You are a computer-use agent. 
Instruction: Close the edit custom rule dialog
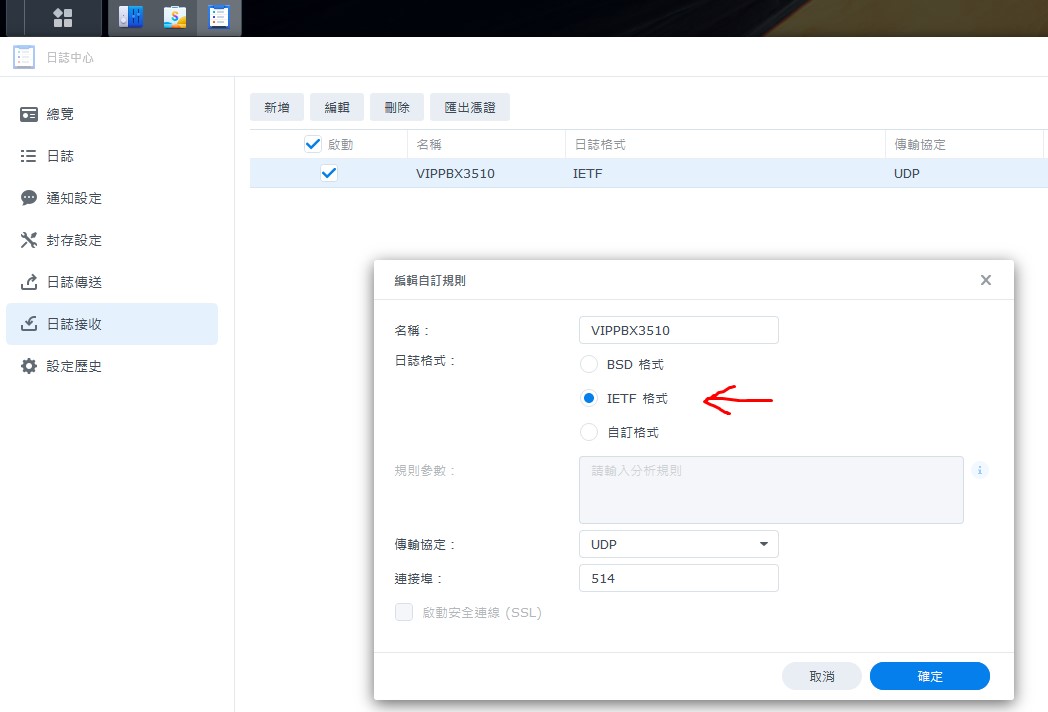[986, 280]
